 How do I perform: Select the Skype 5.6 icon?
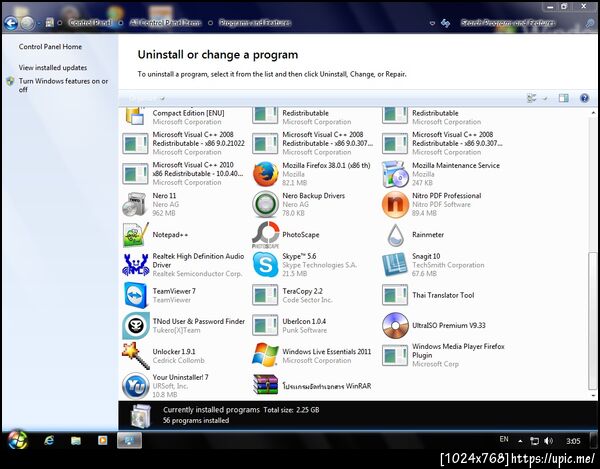pyautogui.click(x=265, y=265)
